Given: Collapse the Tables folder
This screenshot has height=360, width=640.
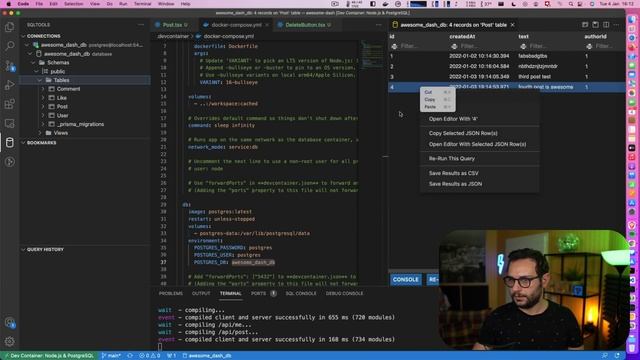Looking at the screenshot, I should [40, 80].
